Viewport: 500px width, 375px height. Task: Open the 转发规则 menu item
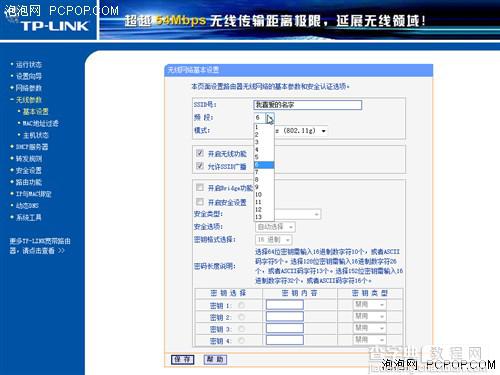pos(29,159)
